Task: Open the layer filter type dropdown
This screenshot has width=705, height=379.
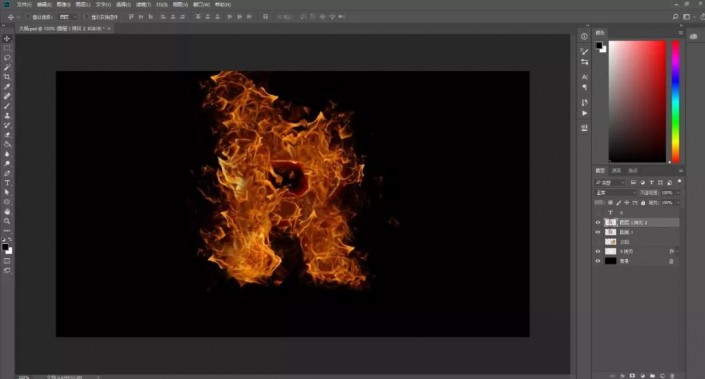Action: 610,183
